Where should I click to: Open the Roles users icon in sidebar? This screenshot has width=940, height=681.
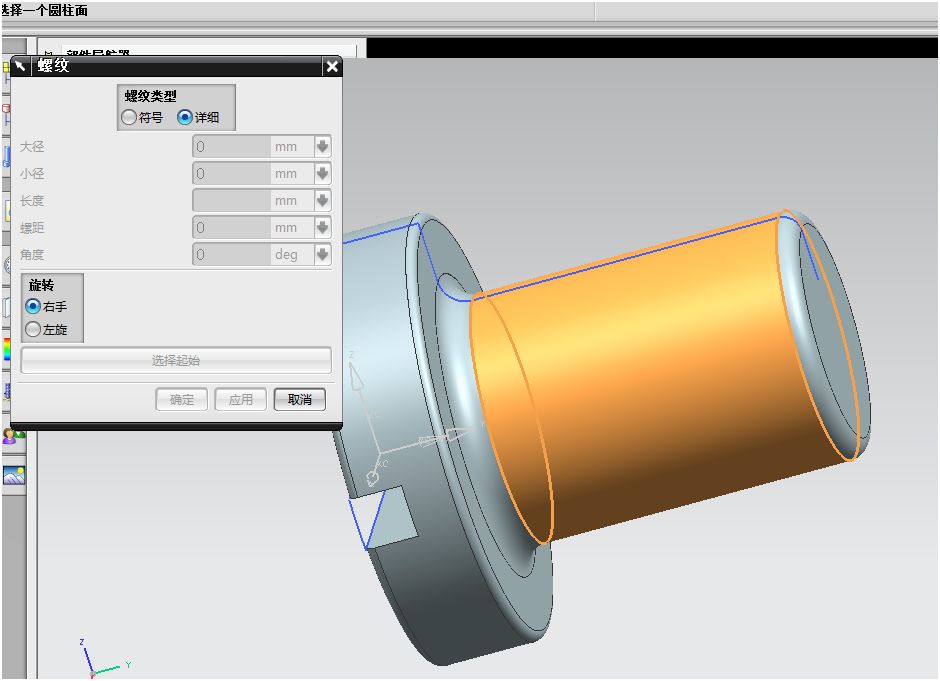pyautogui.click(x=13, y=436)
